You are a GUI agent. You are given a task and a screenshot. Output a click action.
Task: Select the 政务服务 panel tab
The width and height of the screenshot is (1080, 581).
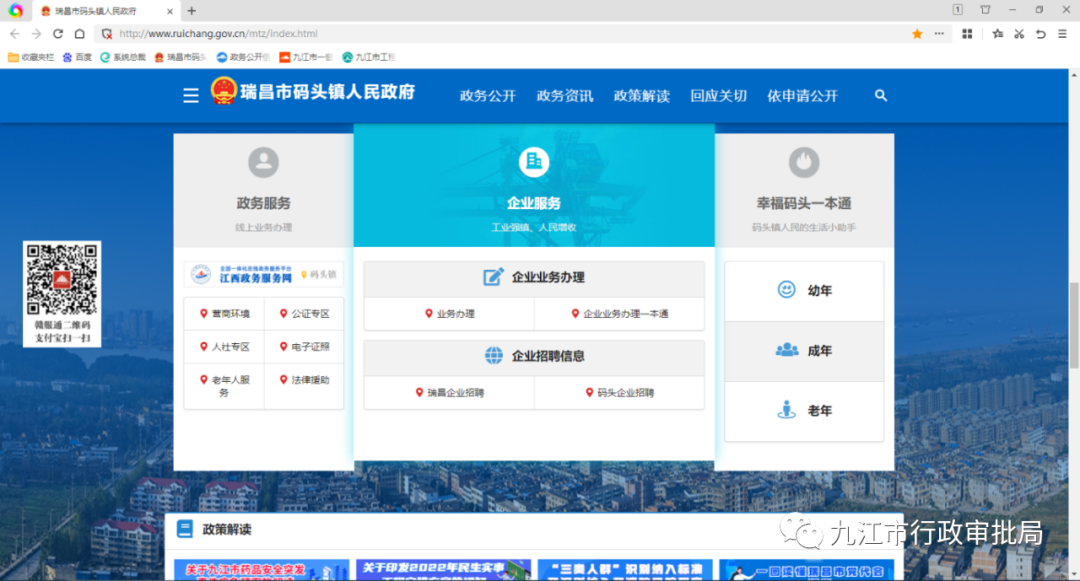point(263,190)
